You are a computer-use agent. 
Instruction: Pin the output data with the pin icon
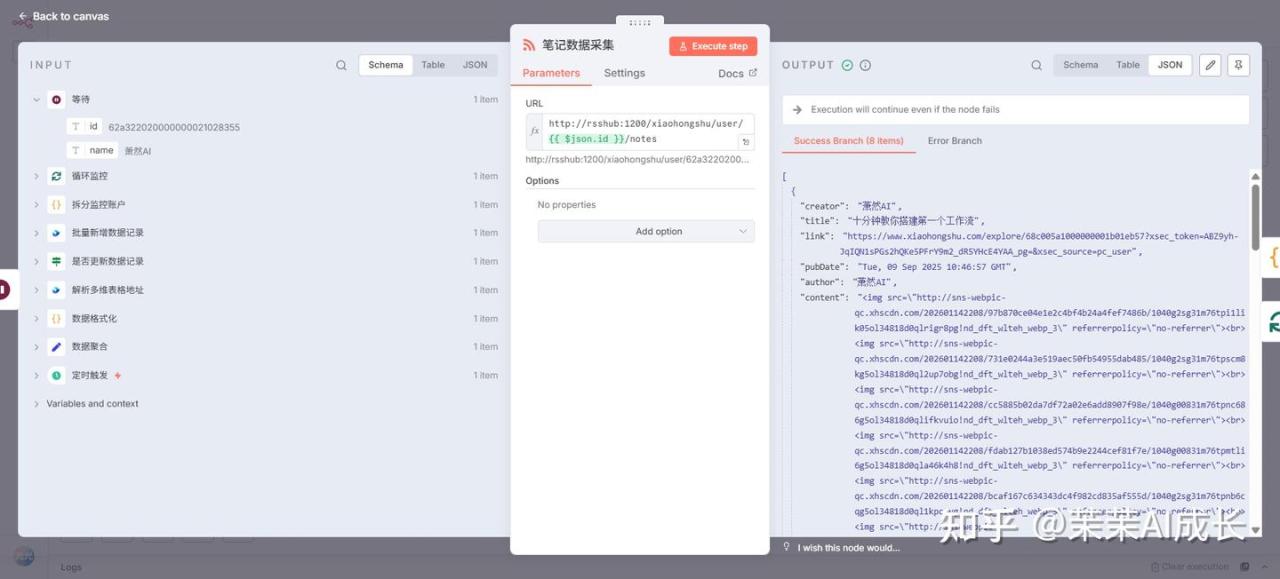tap(1238, 65)
